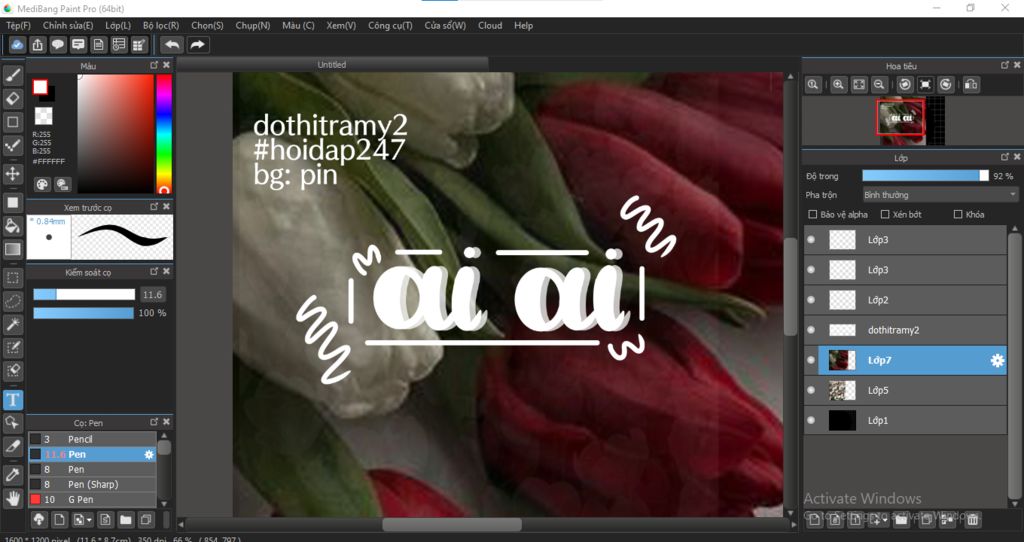Toggle visibility of Lớp7 layer
The image size is (1024, 542).
811,360
